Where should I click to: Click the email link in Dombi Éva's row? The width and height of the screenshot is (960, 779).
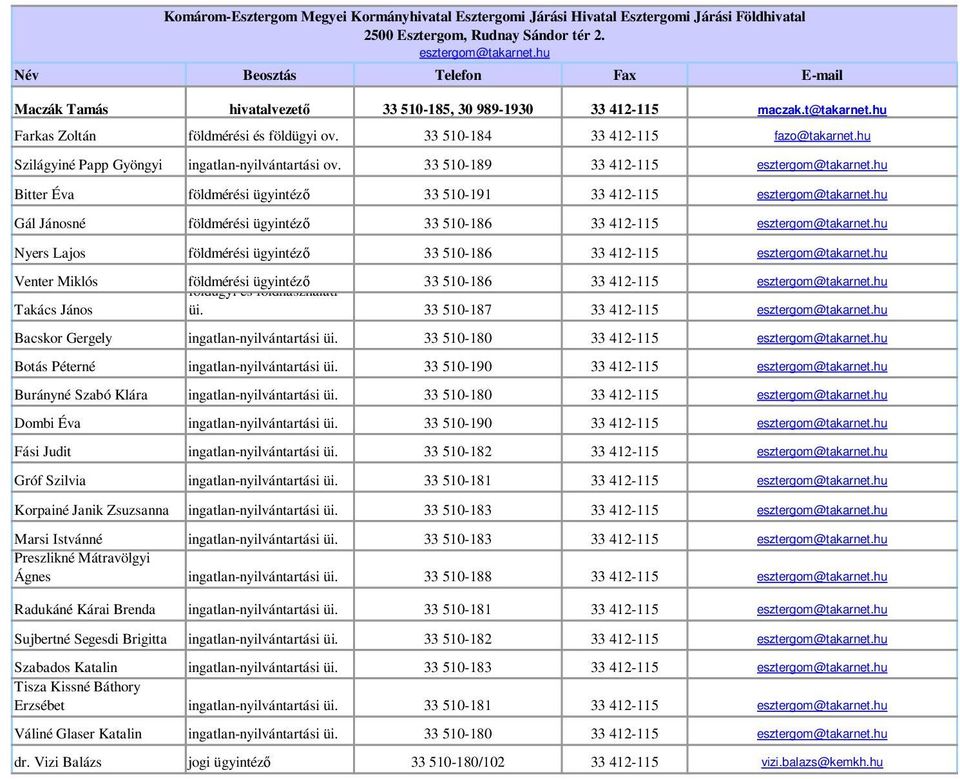tap(822, 423)
